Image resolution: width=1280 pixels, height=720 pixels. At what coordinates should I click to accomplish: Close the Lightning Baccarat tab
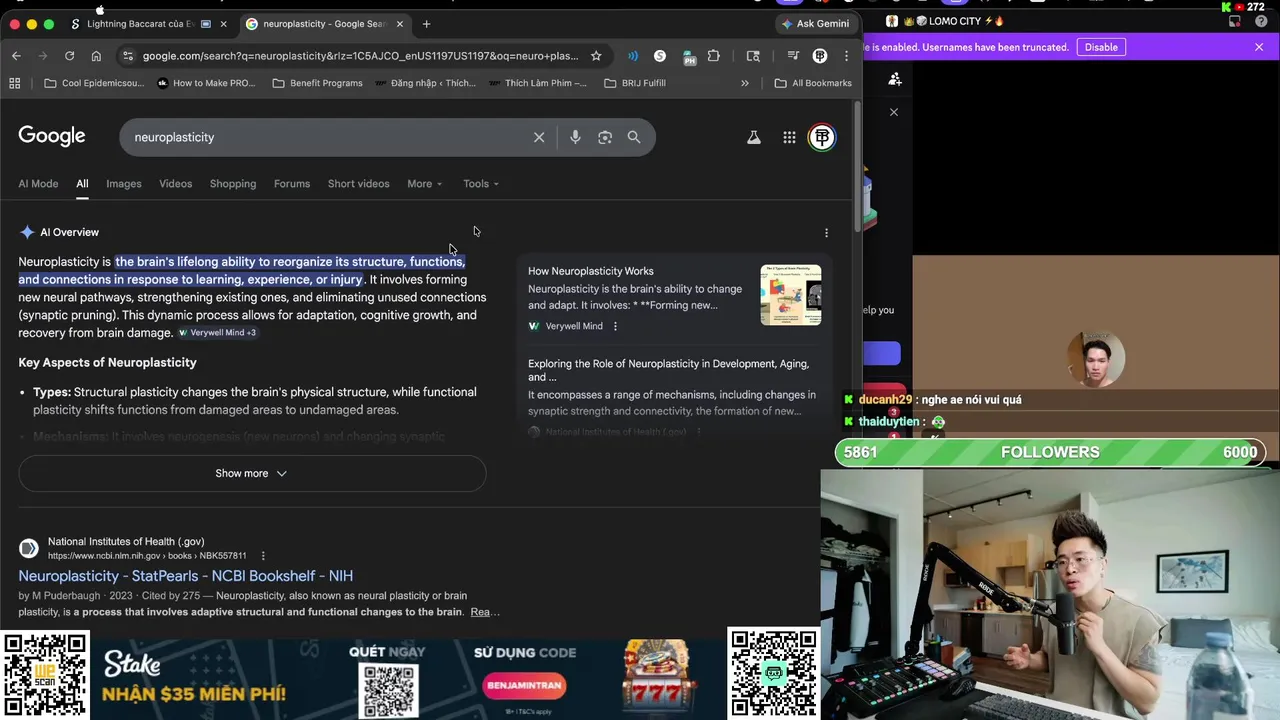pyautogui.click(x=223, y=24)
